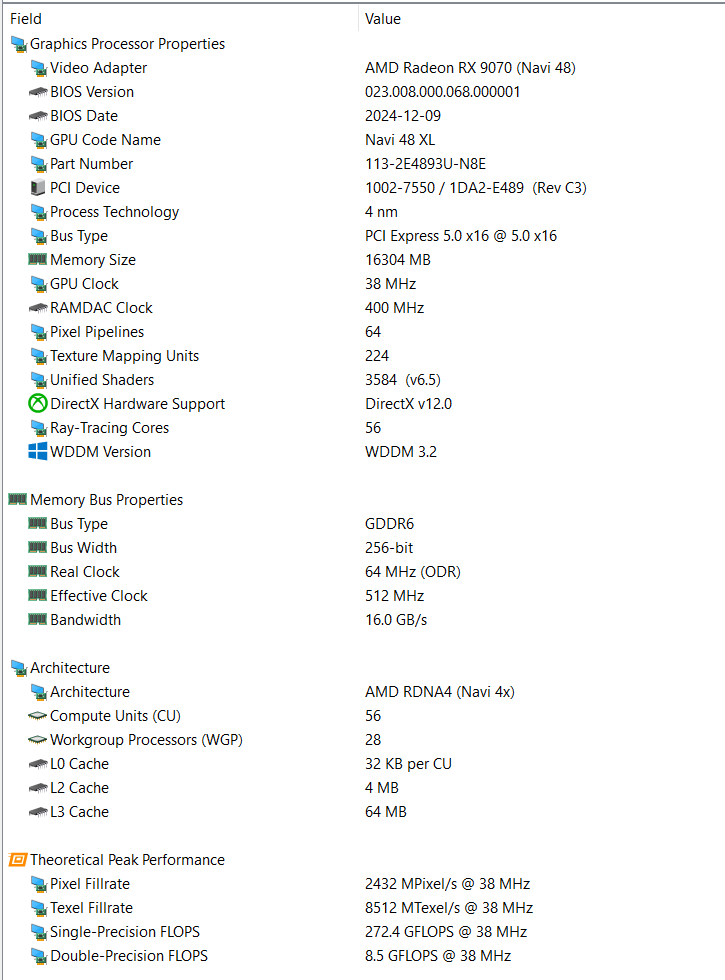Select 8512 MTexel/s @ 38 MHz value

point(449,908)
